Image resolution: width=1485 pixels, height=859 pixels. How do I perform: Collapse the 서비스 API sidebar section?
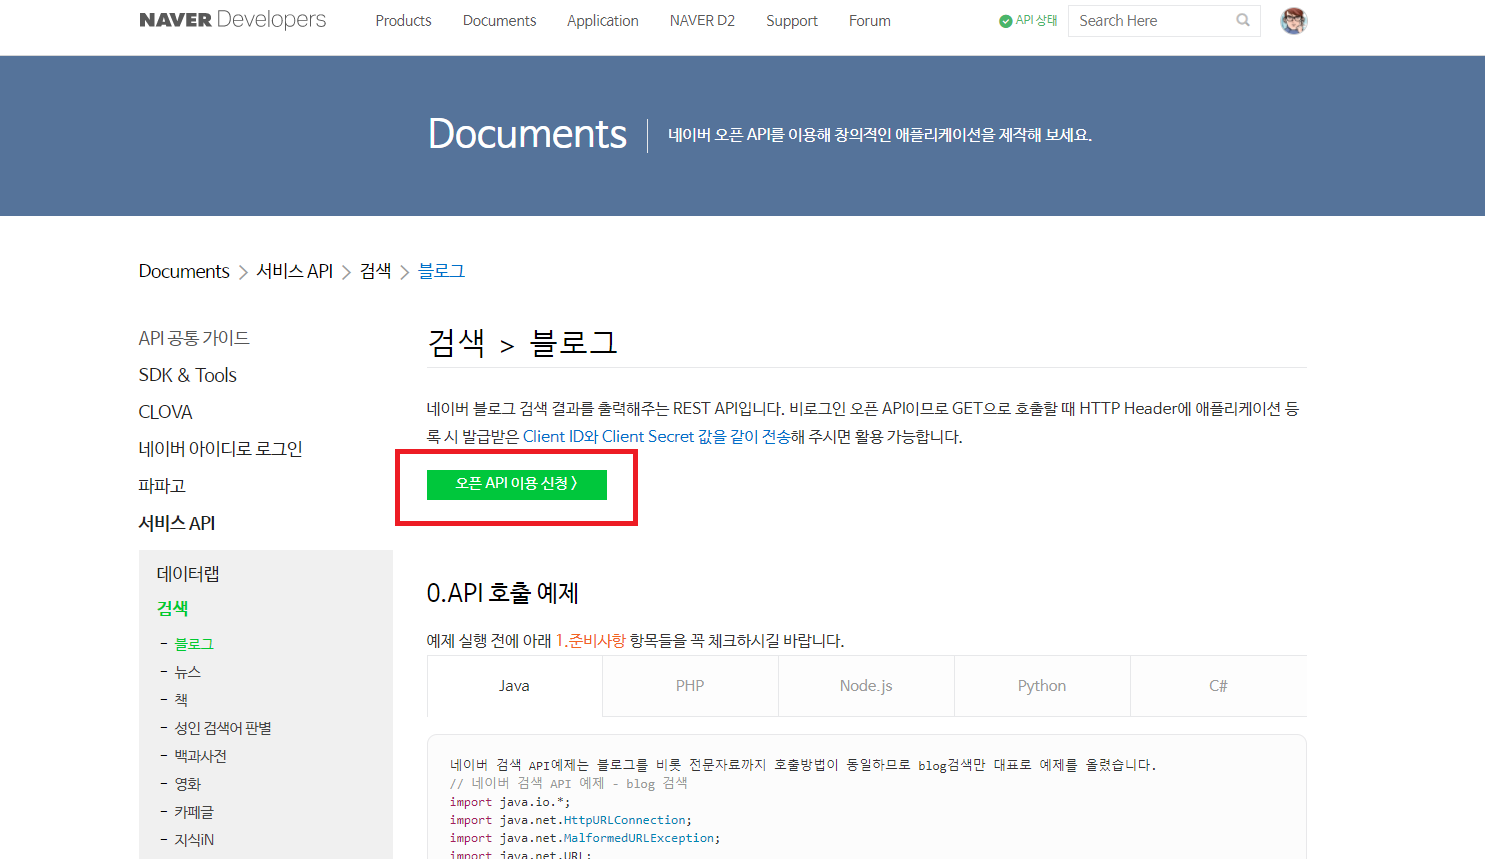pos(177,523)
